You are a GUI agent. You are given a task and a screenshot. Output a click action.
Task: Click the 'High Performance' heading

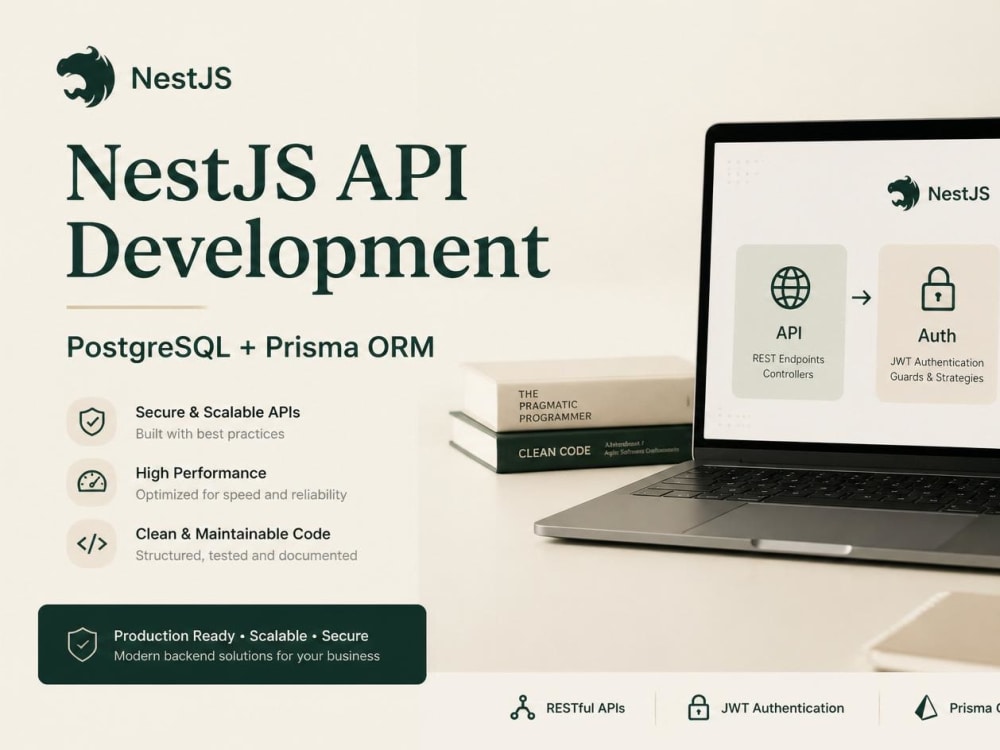tap(201, 473)
